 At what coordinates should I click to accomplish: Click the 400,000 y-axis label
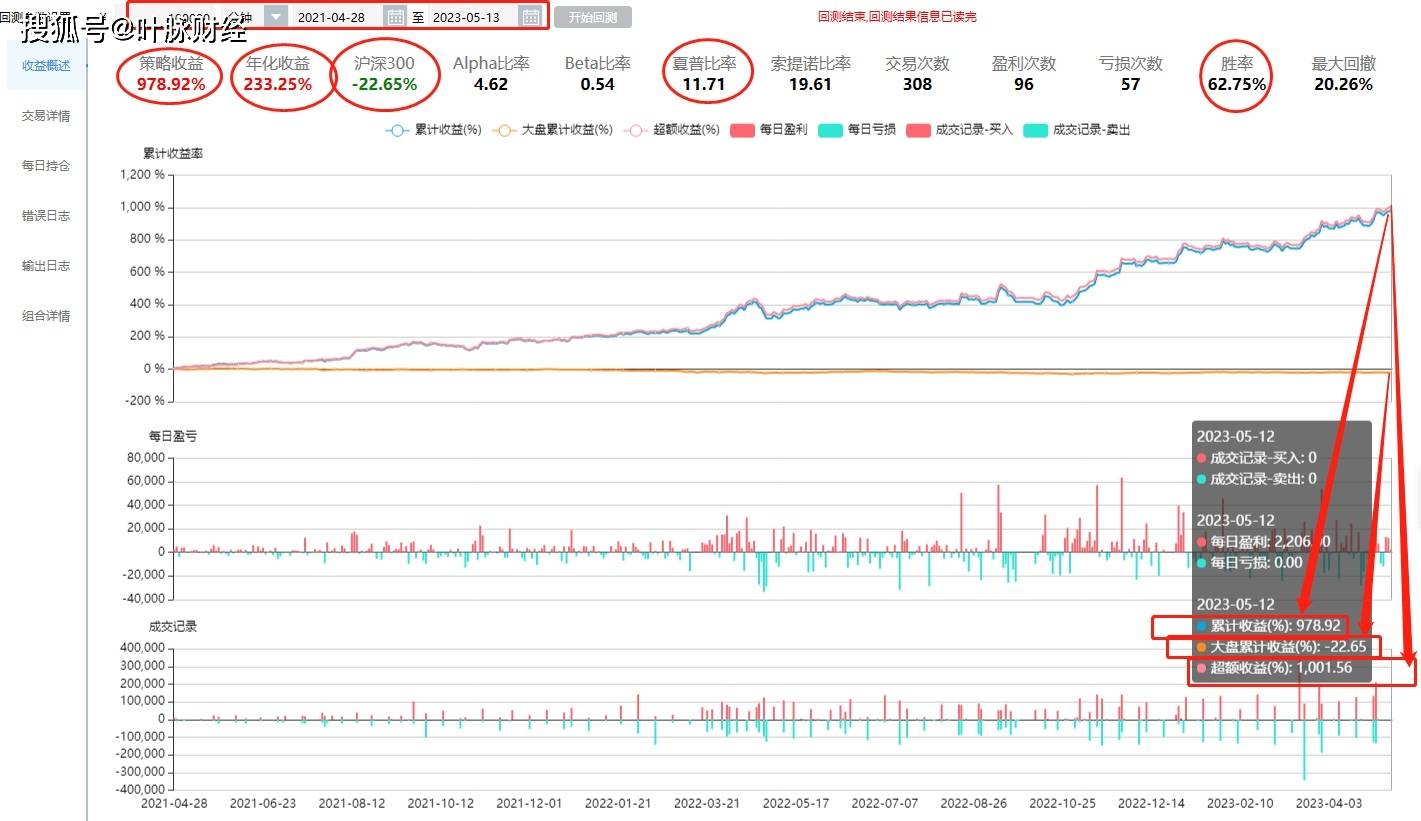[x=142, y=648]
